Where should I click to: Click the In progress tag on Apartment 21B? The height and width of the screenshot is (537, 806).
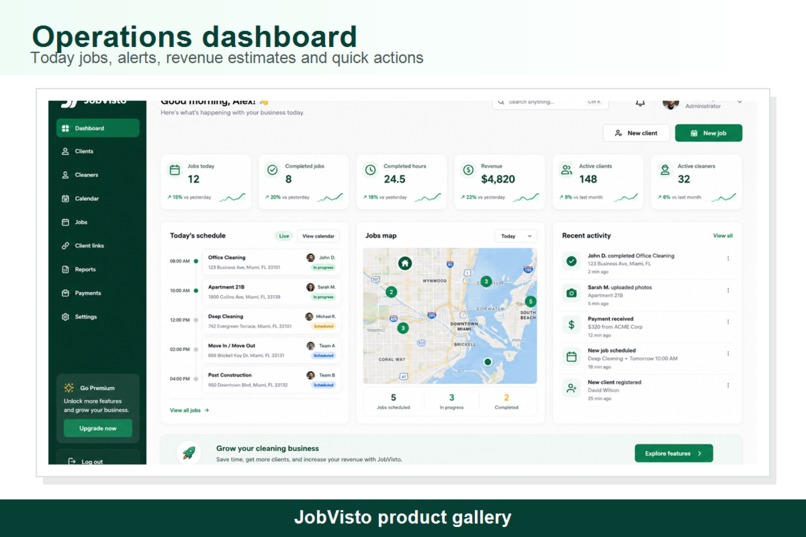(323, 297)
